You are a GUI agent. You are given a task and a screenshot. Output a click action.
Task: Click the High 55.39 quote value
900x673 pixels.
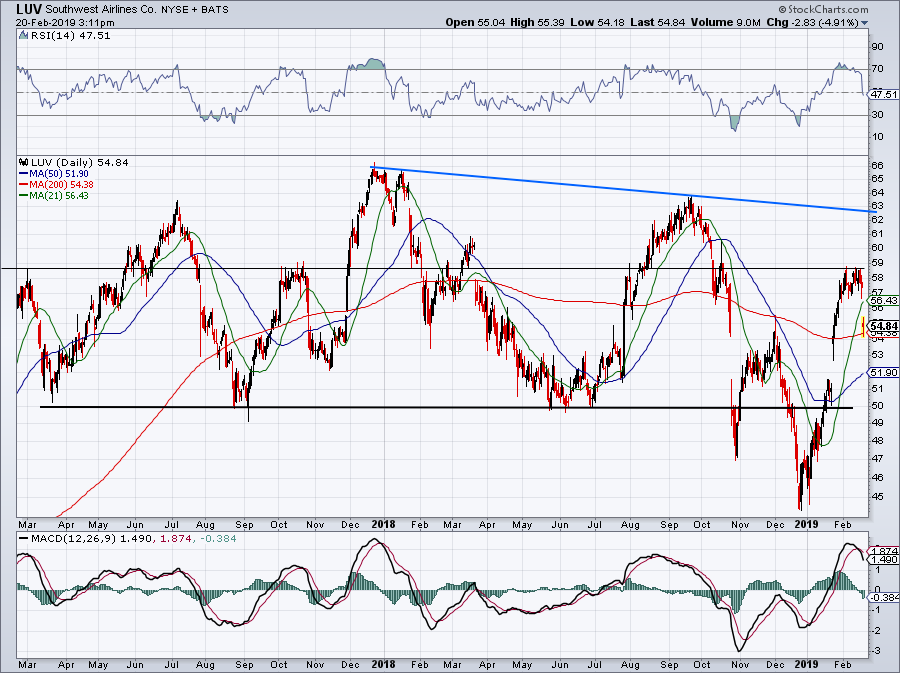coord(538,22)
